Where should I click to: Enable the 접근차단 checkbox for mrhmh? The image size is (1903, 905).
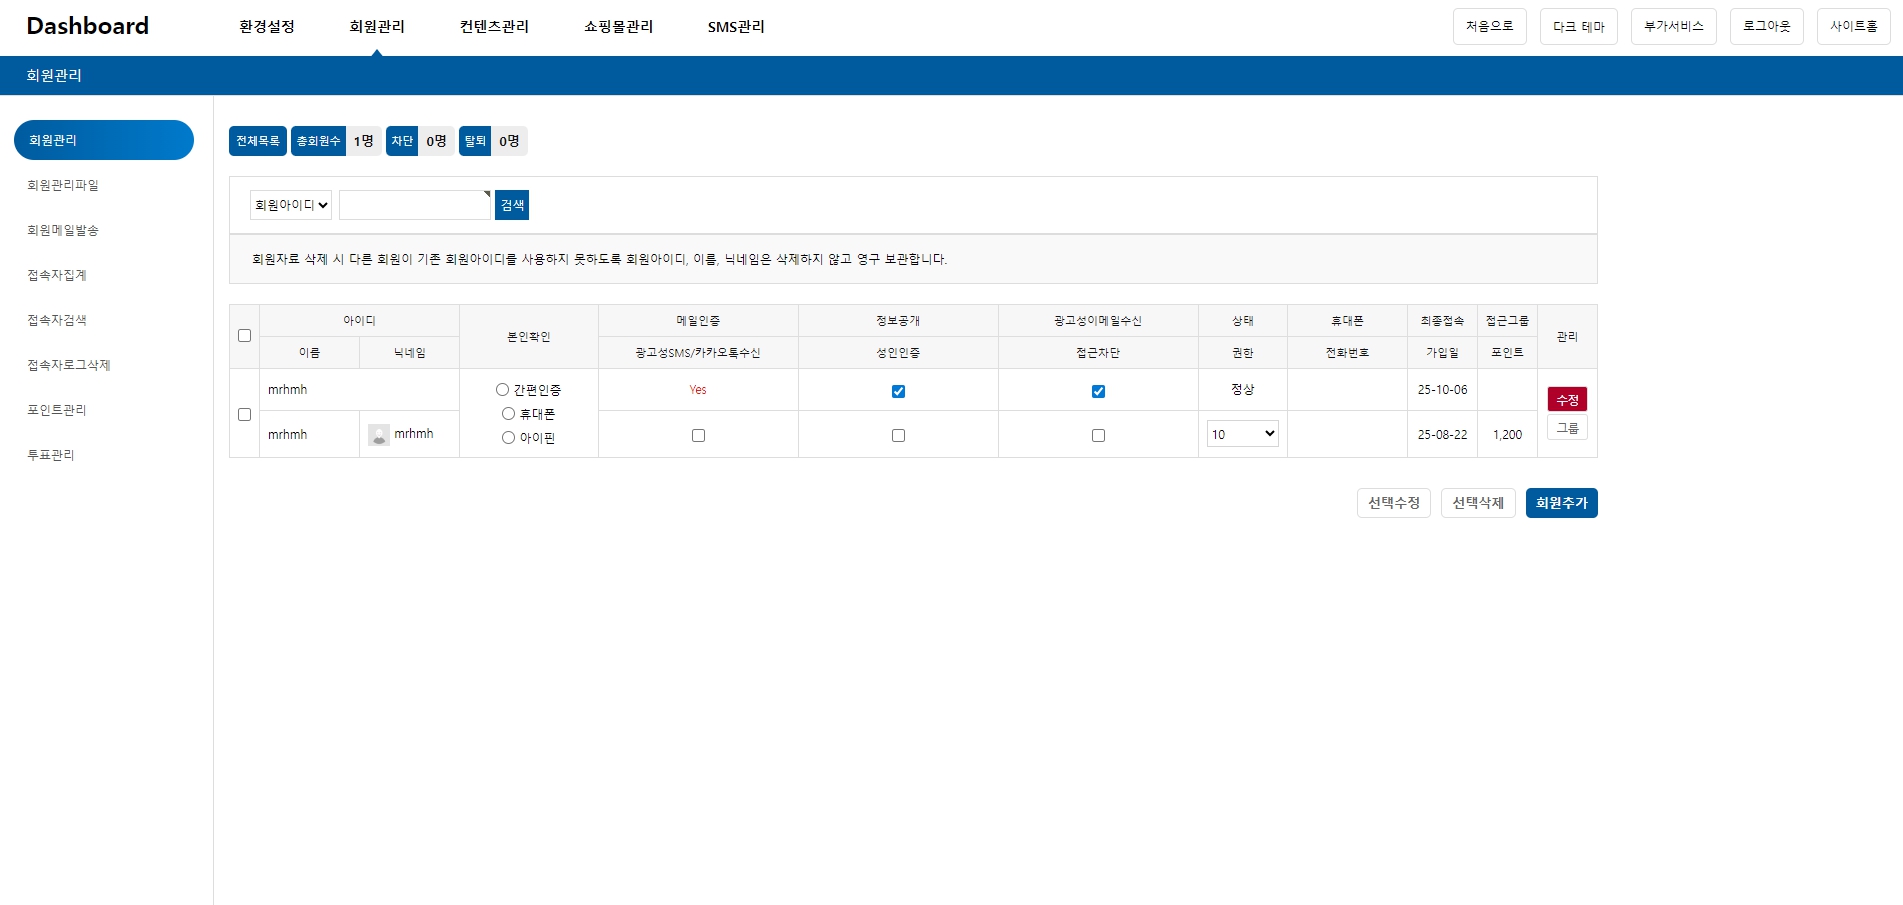coord(1098,436)
